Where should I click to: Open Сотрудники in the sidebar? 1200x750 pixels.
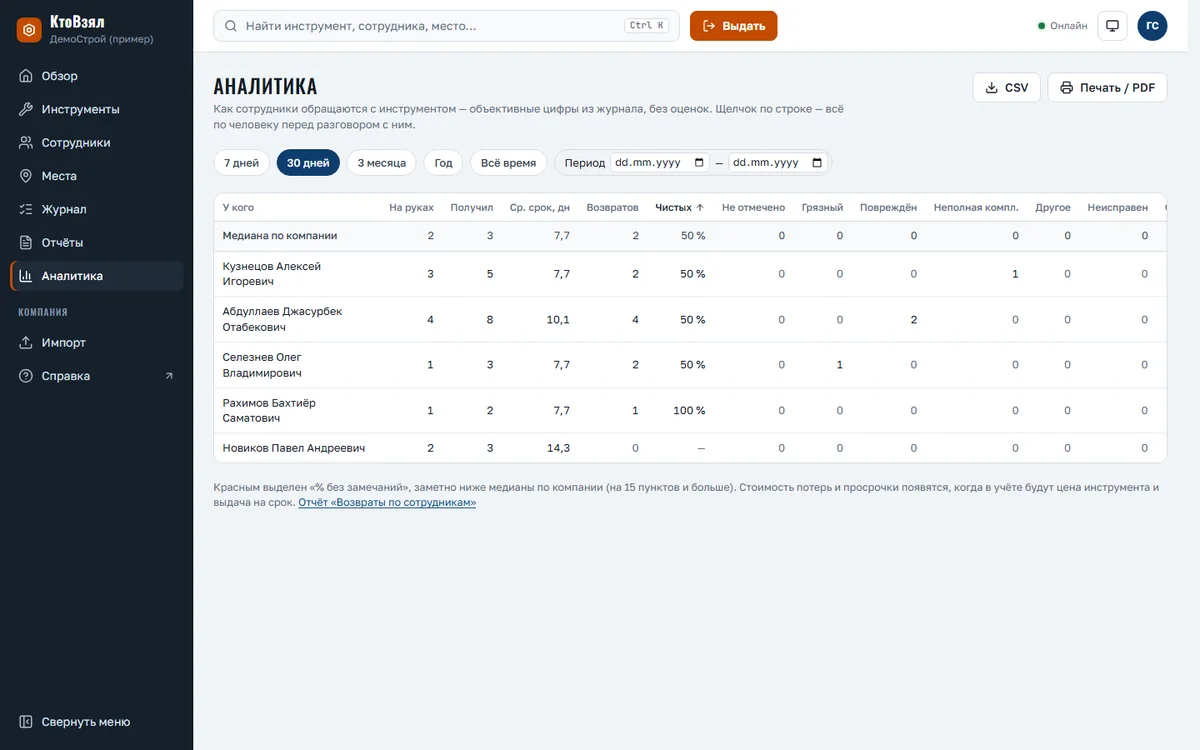[x=97, y=143]
